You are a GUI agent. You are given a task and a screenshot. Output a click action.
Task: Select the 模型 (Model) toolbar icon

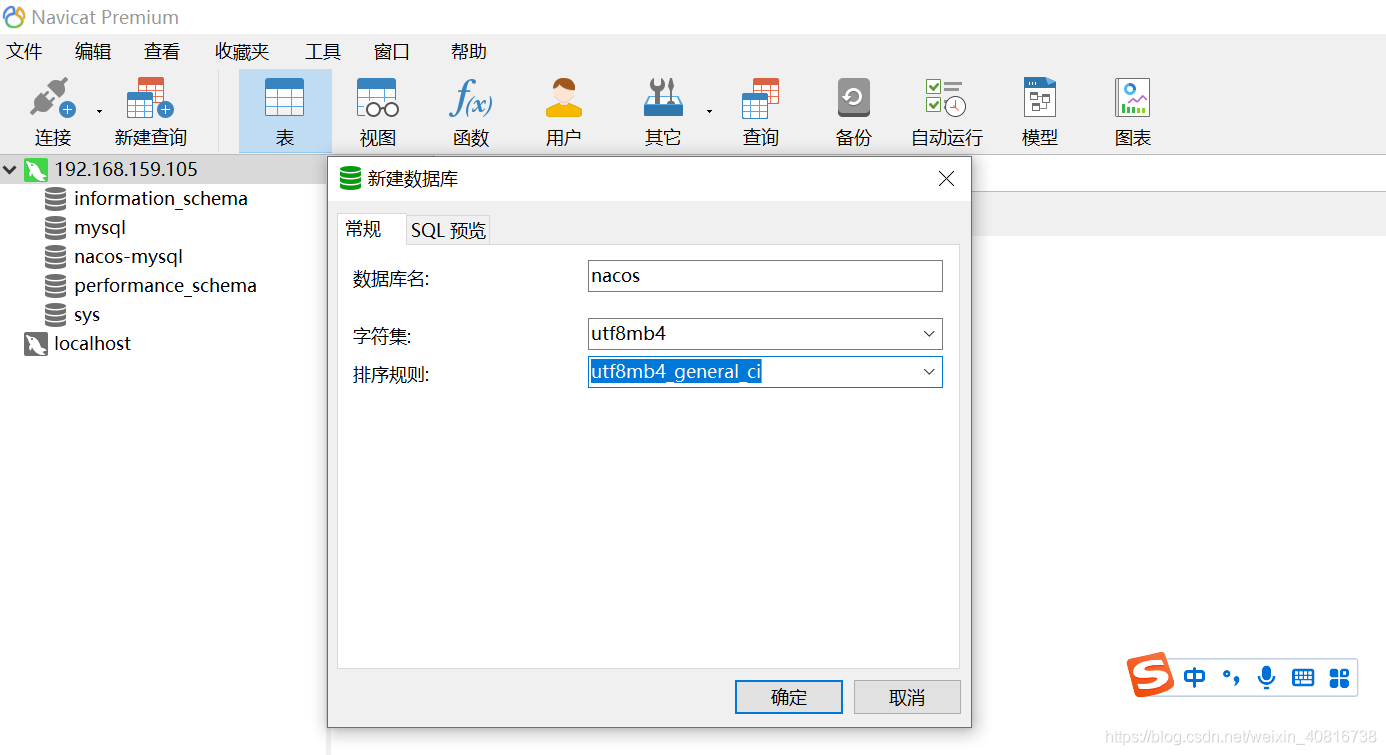click(1038, 108)
